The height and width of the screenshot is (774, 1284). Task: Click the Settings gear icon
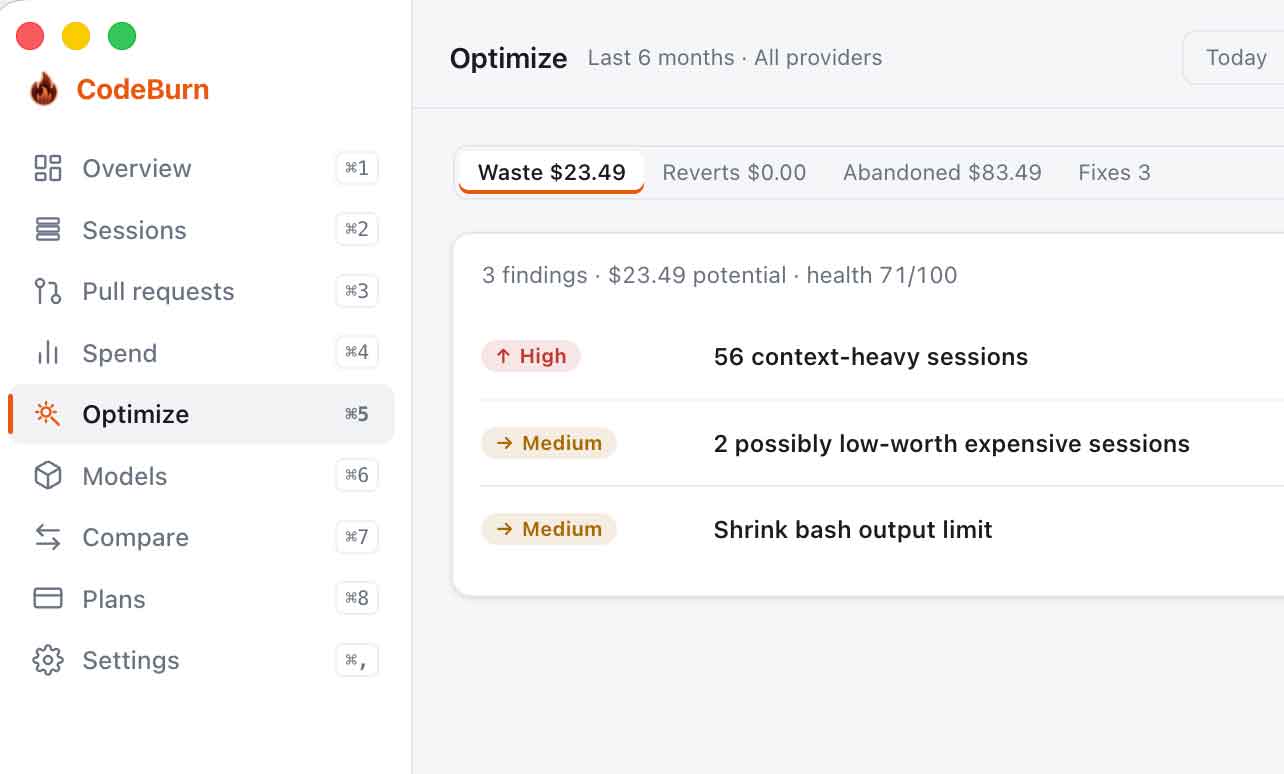(48, 660)
